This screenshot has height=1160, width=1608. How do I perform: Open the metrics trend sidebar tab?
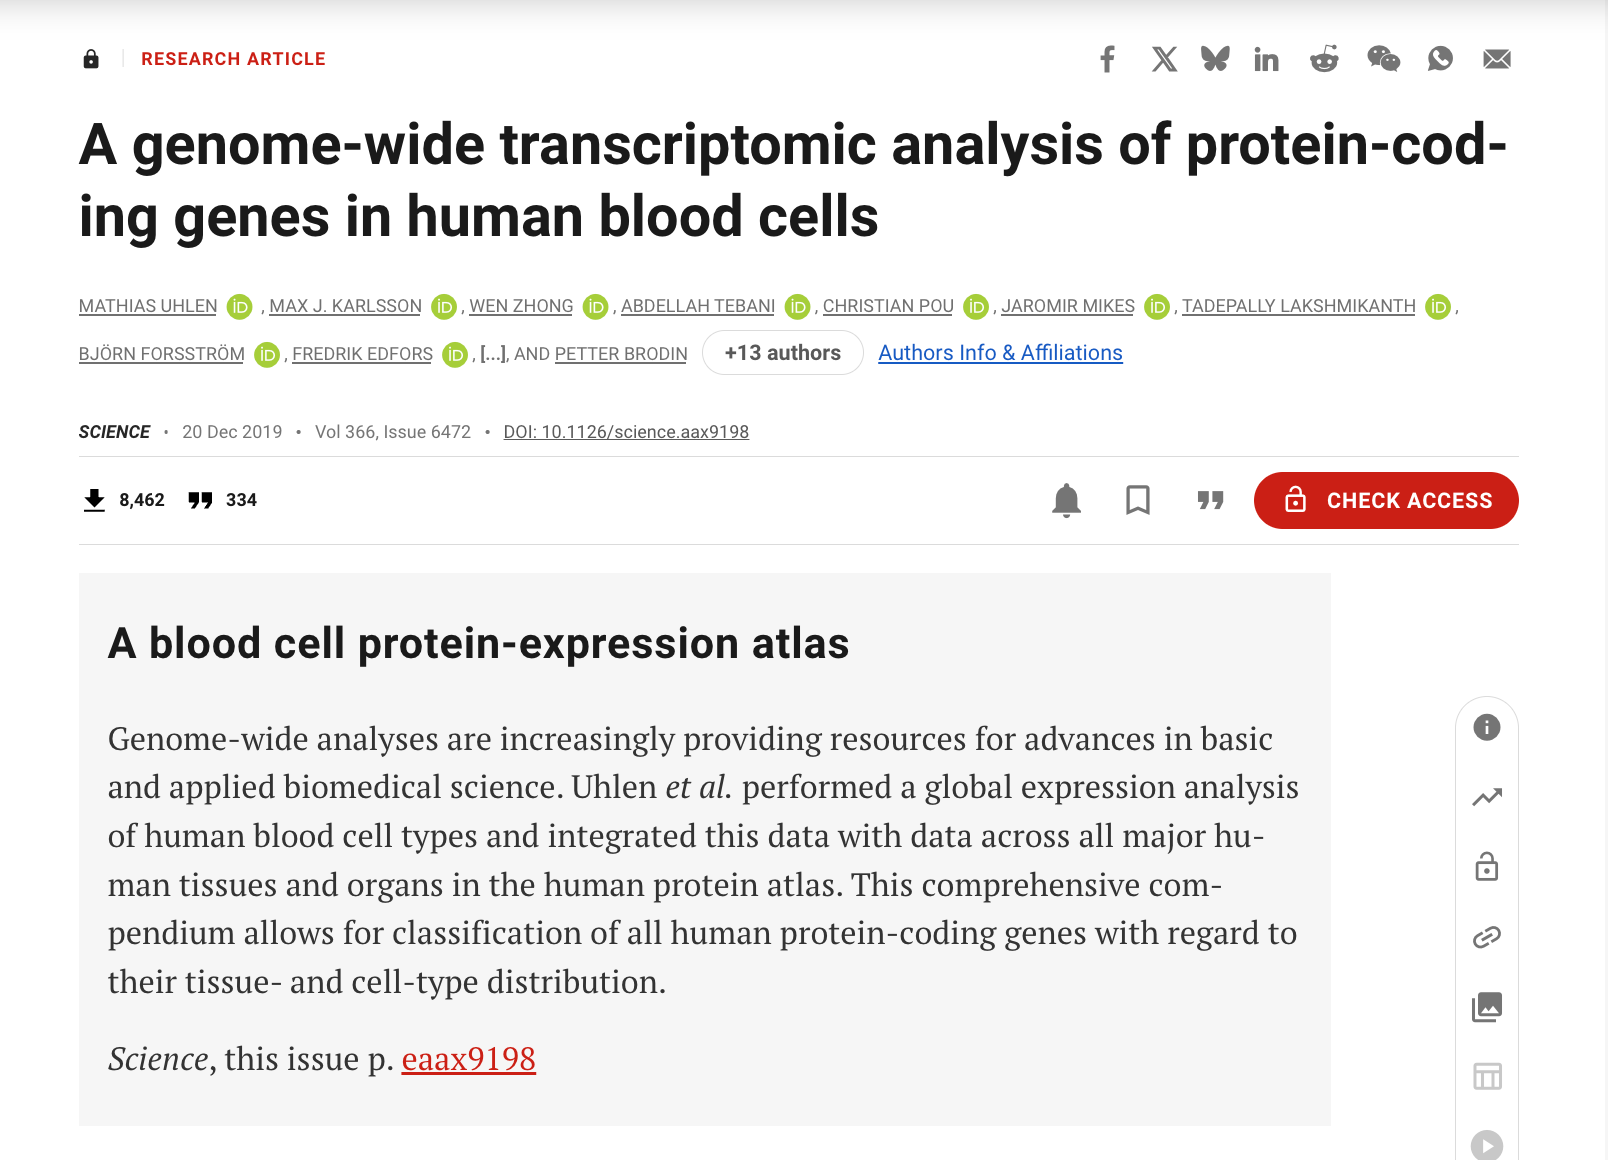(x=1487, y=797)
